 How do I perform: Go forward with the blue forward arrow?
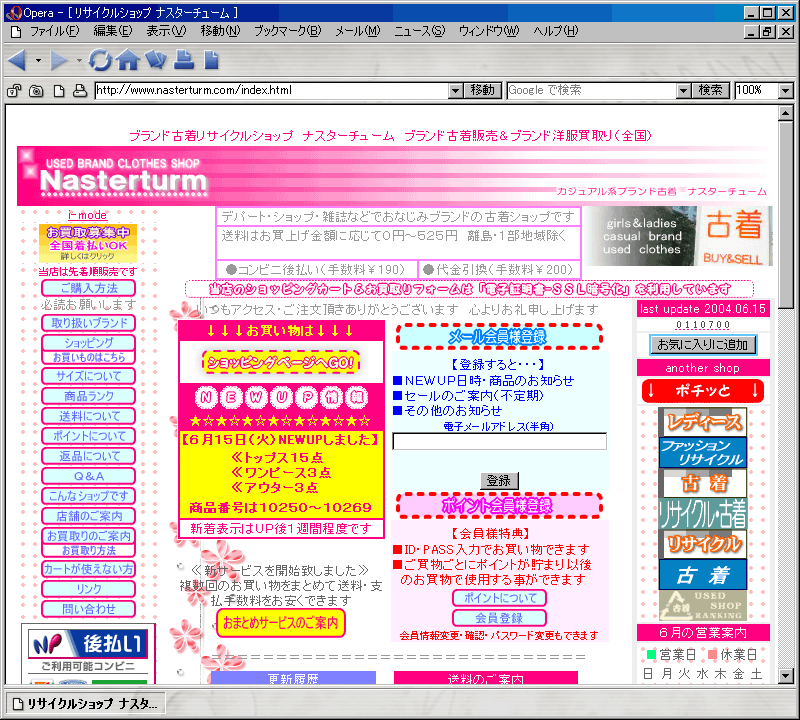tap(59, 60)
